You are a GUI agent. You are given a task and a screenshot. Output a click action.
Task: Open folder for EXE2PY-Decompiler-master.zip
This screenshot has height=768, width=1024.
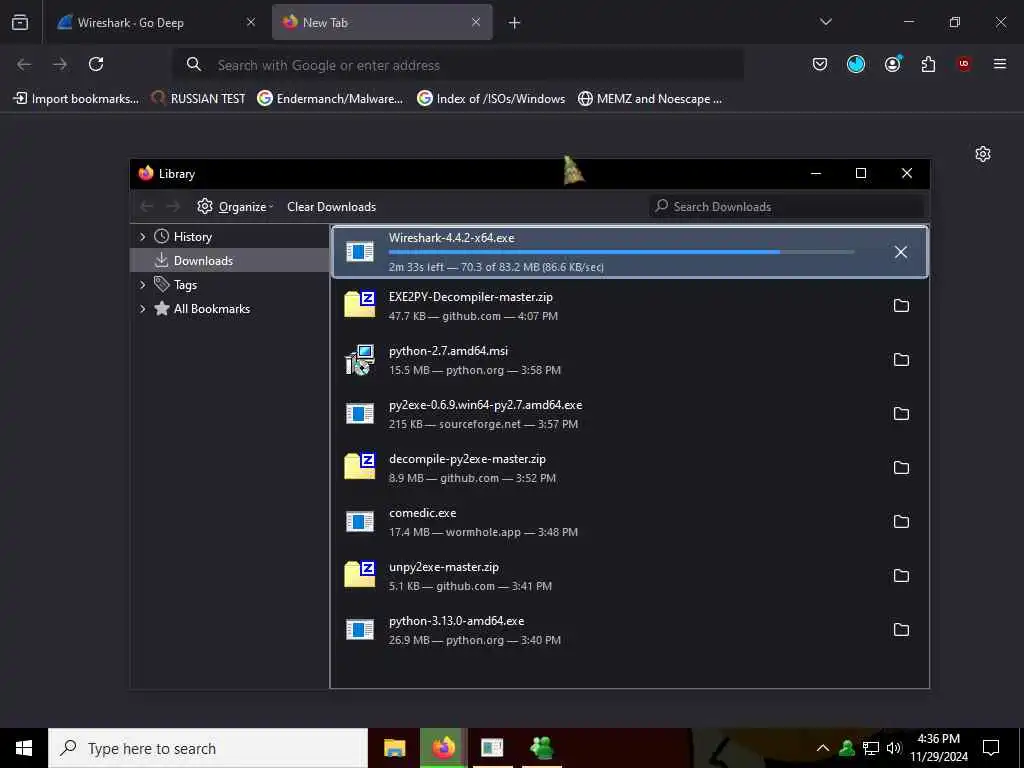(x=901, y=306)
